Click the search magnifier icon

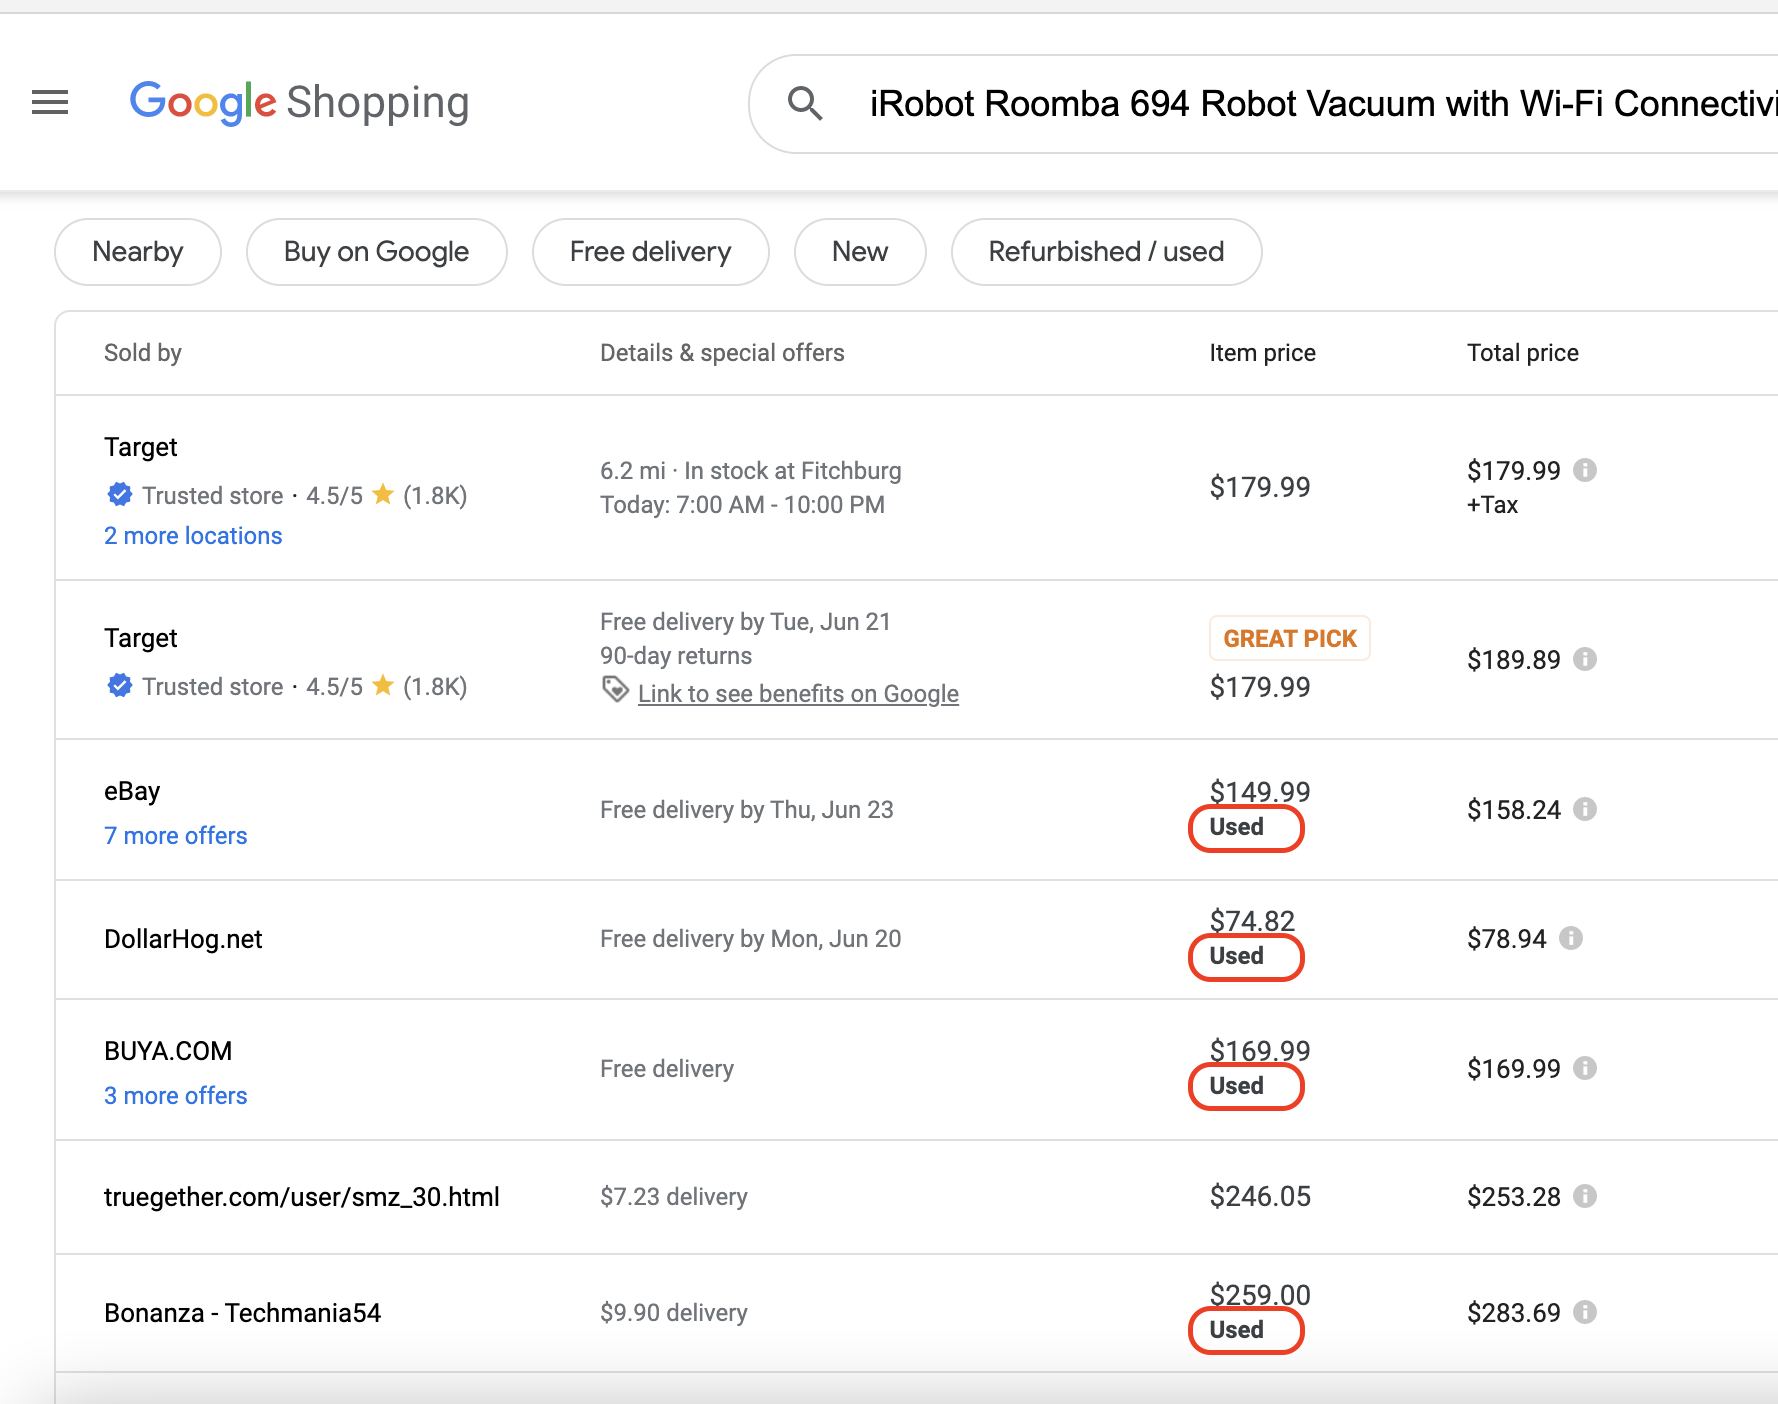pos(806,103)
